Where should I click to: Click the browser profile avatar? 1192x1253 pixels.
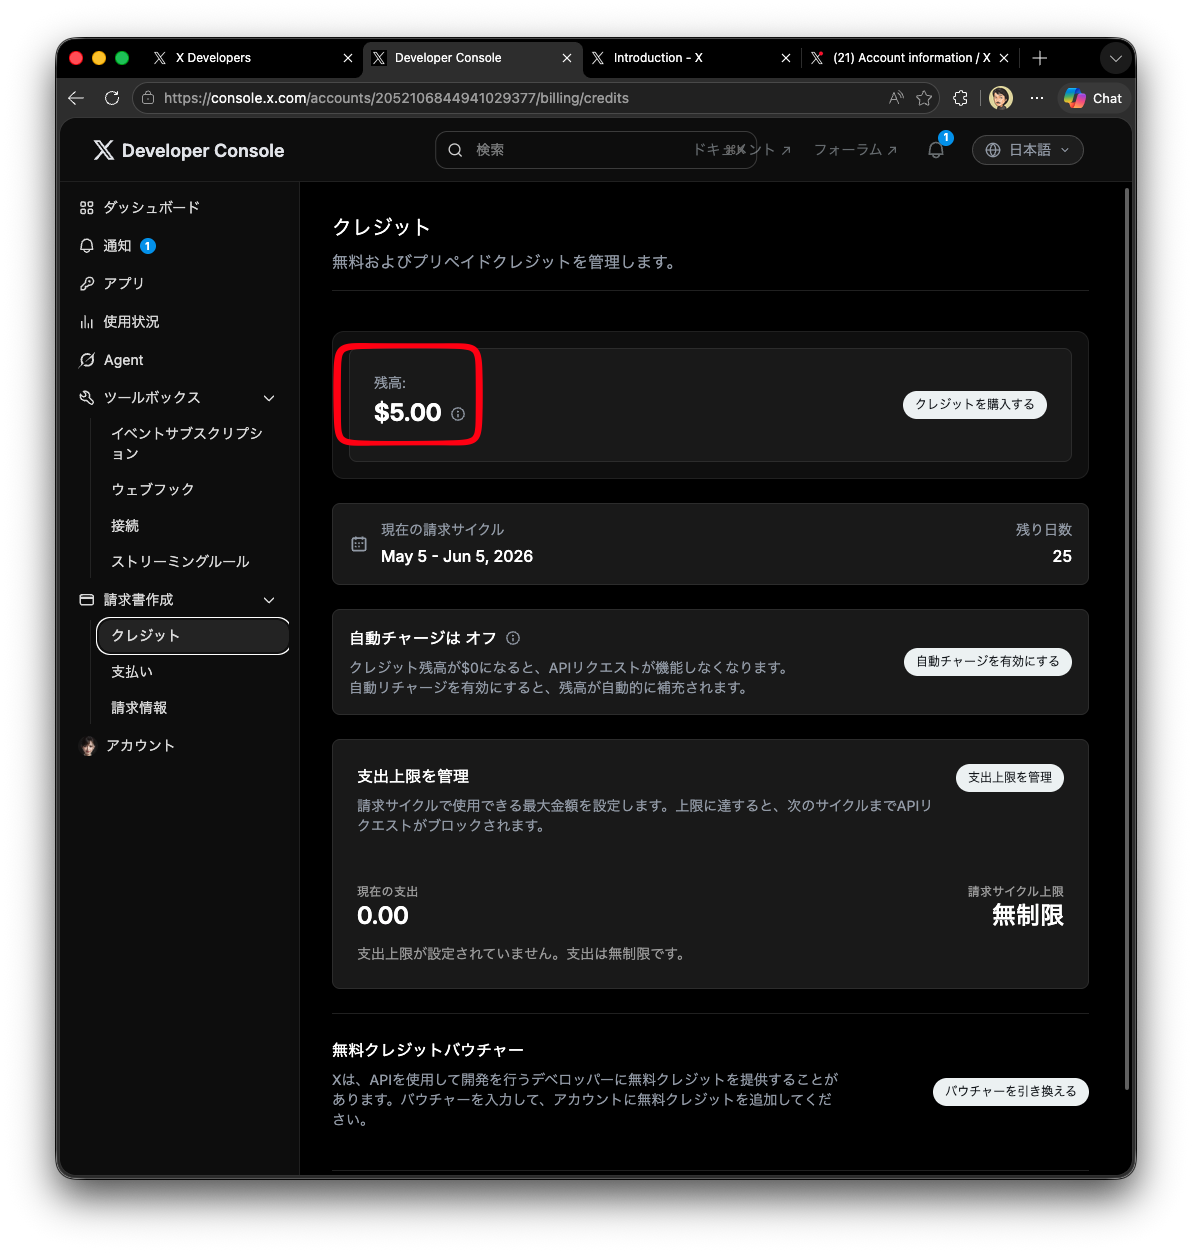pyautogui.click(x=1001, y=98)
